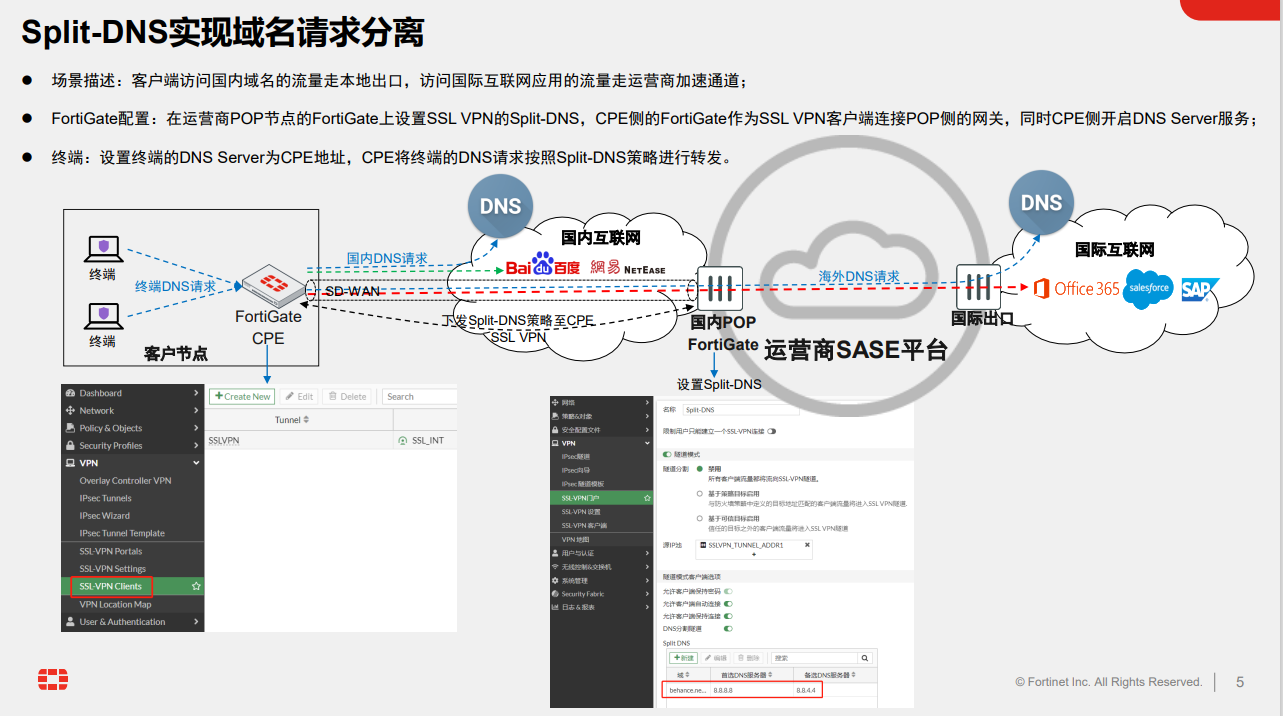Click the Baidu logo in the diagram
The image size is (1283, 716).
pyautogui.click(x=542, y=266)
